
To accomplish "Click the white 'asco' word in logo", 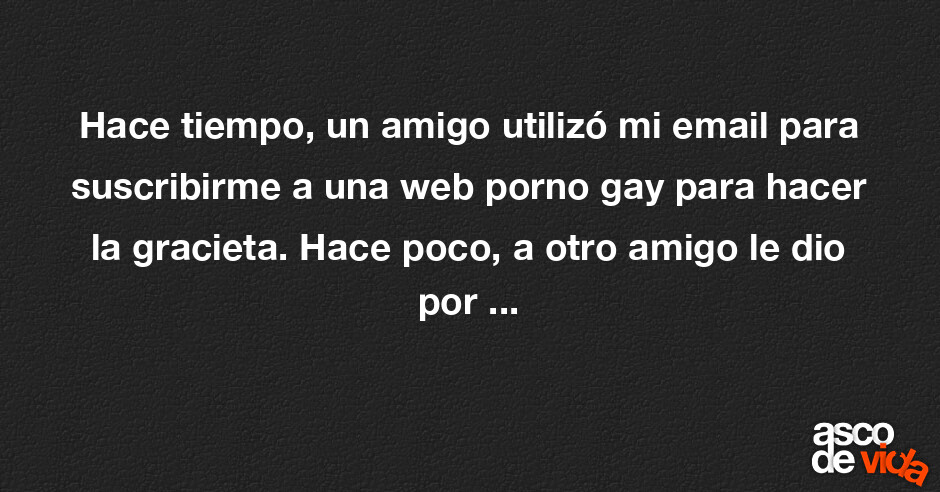I will pyautogui.click(x=853, y=435).
